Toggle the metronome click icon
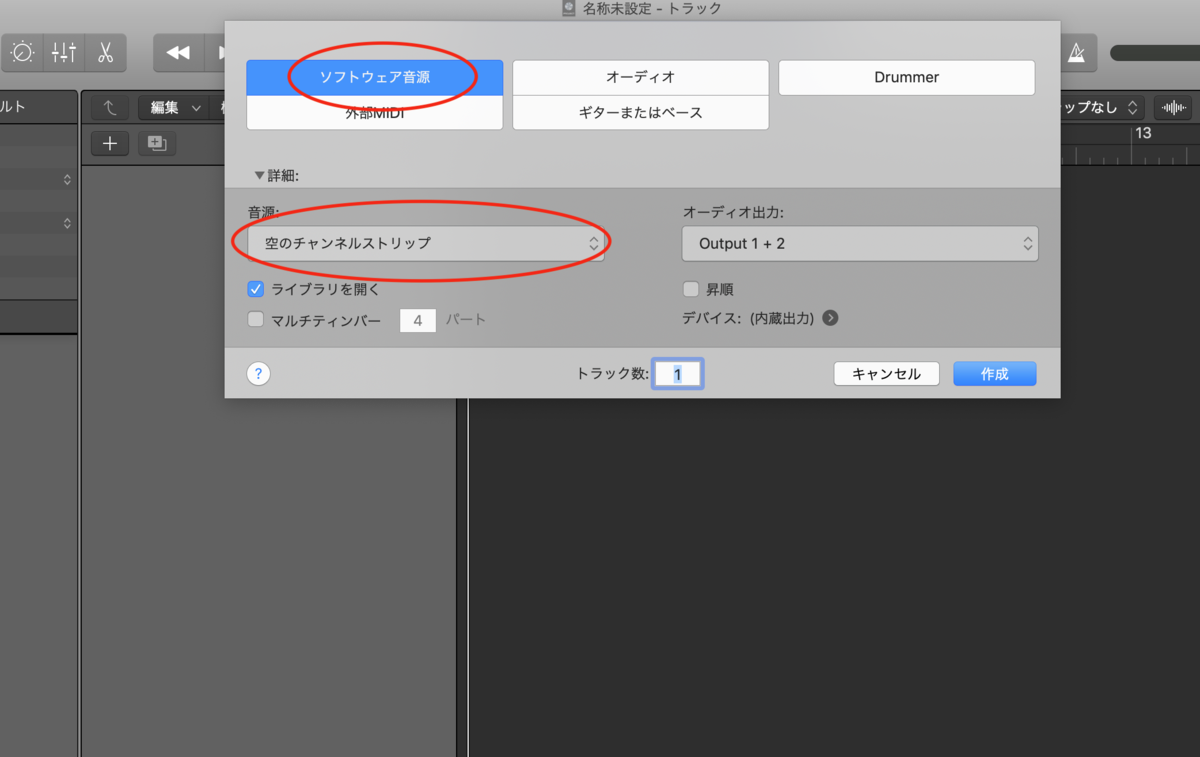The width and height of the screenshot is (1200, 757). click(x=1077, y=53)
